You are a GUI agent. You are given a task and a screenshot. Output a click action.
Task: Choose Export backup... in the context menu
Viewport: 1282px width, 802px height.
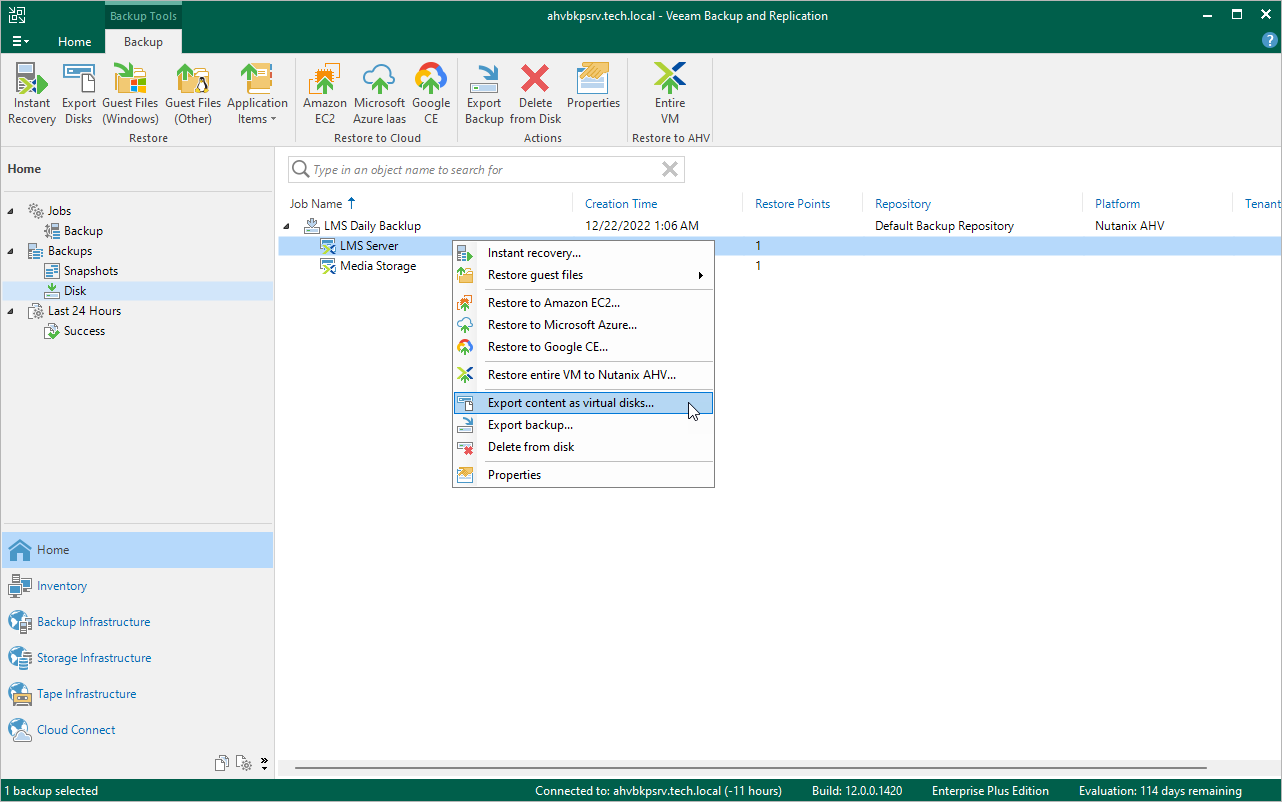point(584,425)
